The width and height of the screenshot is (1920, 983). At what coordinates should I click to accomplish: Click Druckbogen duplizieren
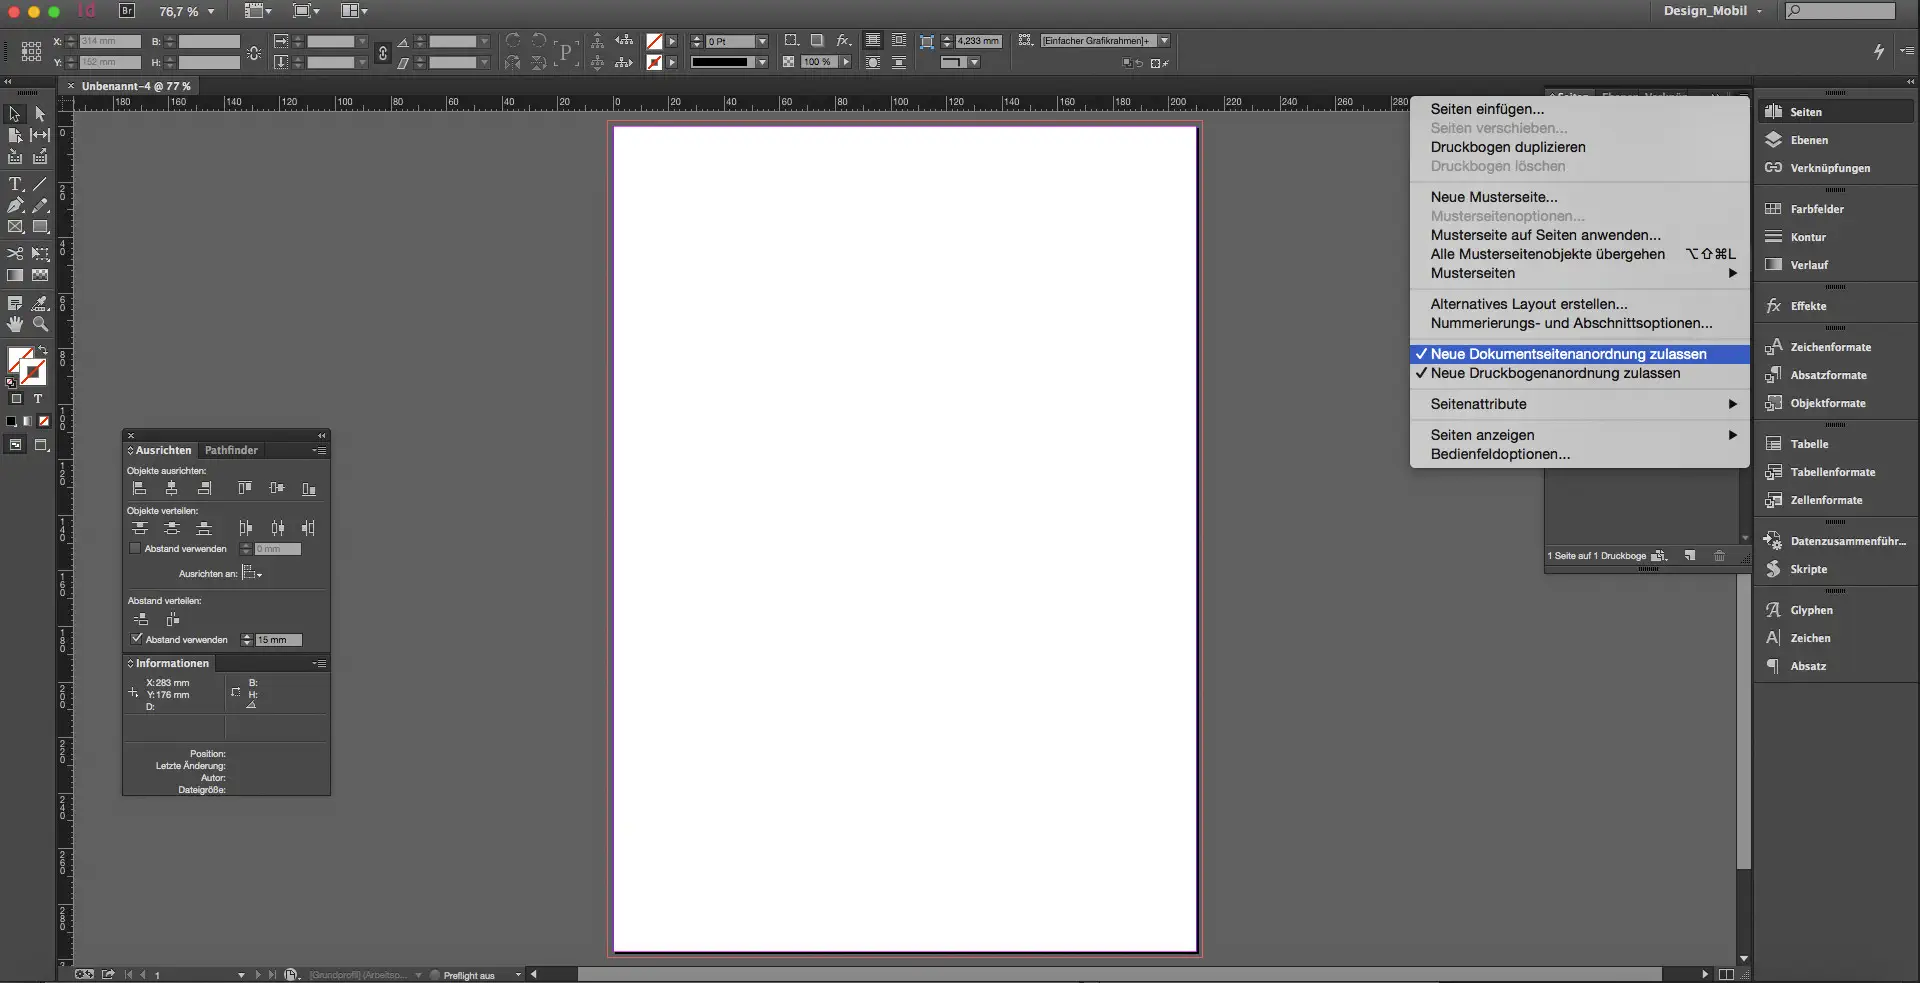click(1508, 147)
